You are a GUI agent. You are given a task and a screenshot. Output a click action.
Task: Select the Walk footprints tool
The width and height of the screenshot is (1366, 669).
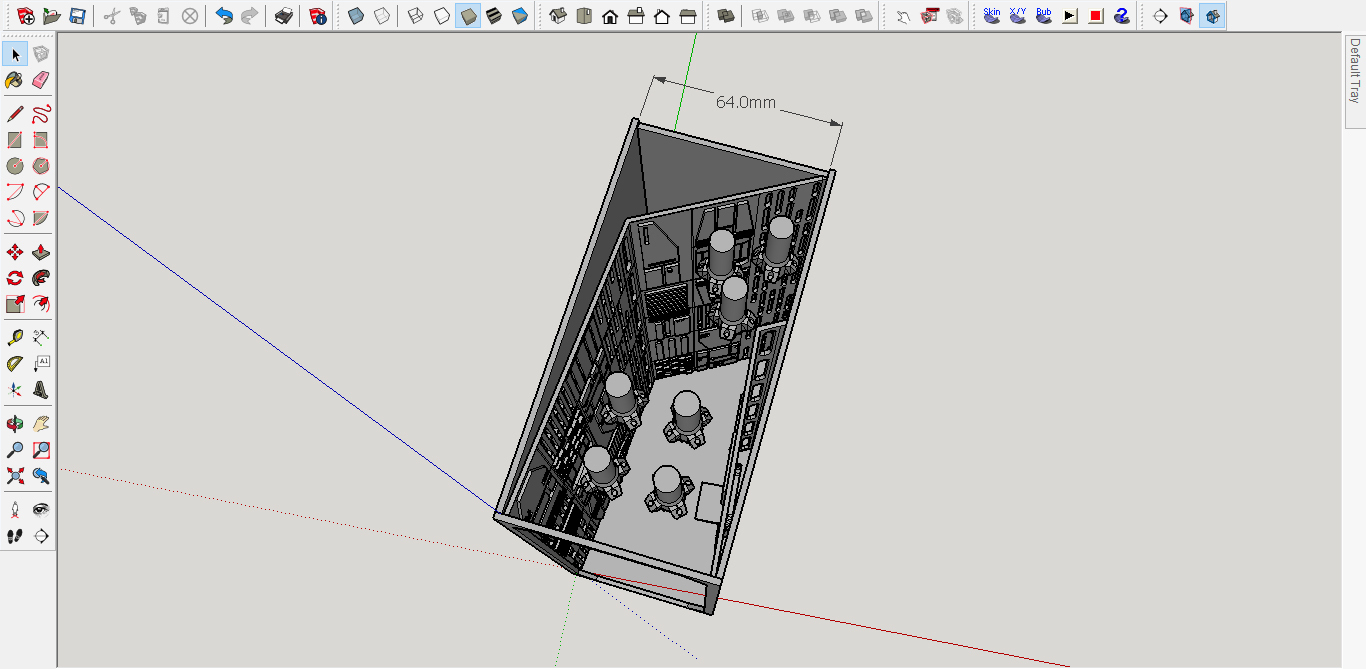15,536
